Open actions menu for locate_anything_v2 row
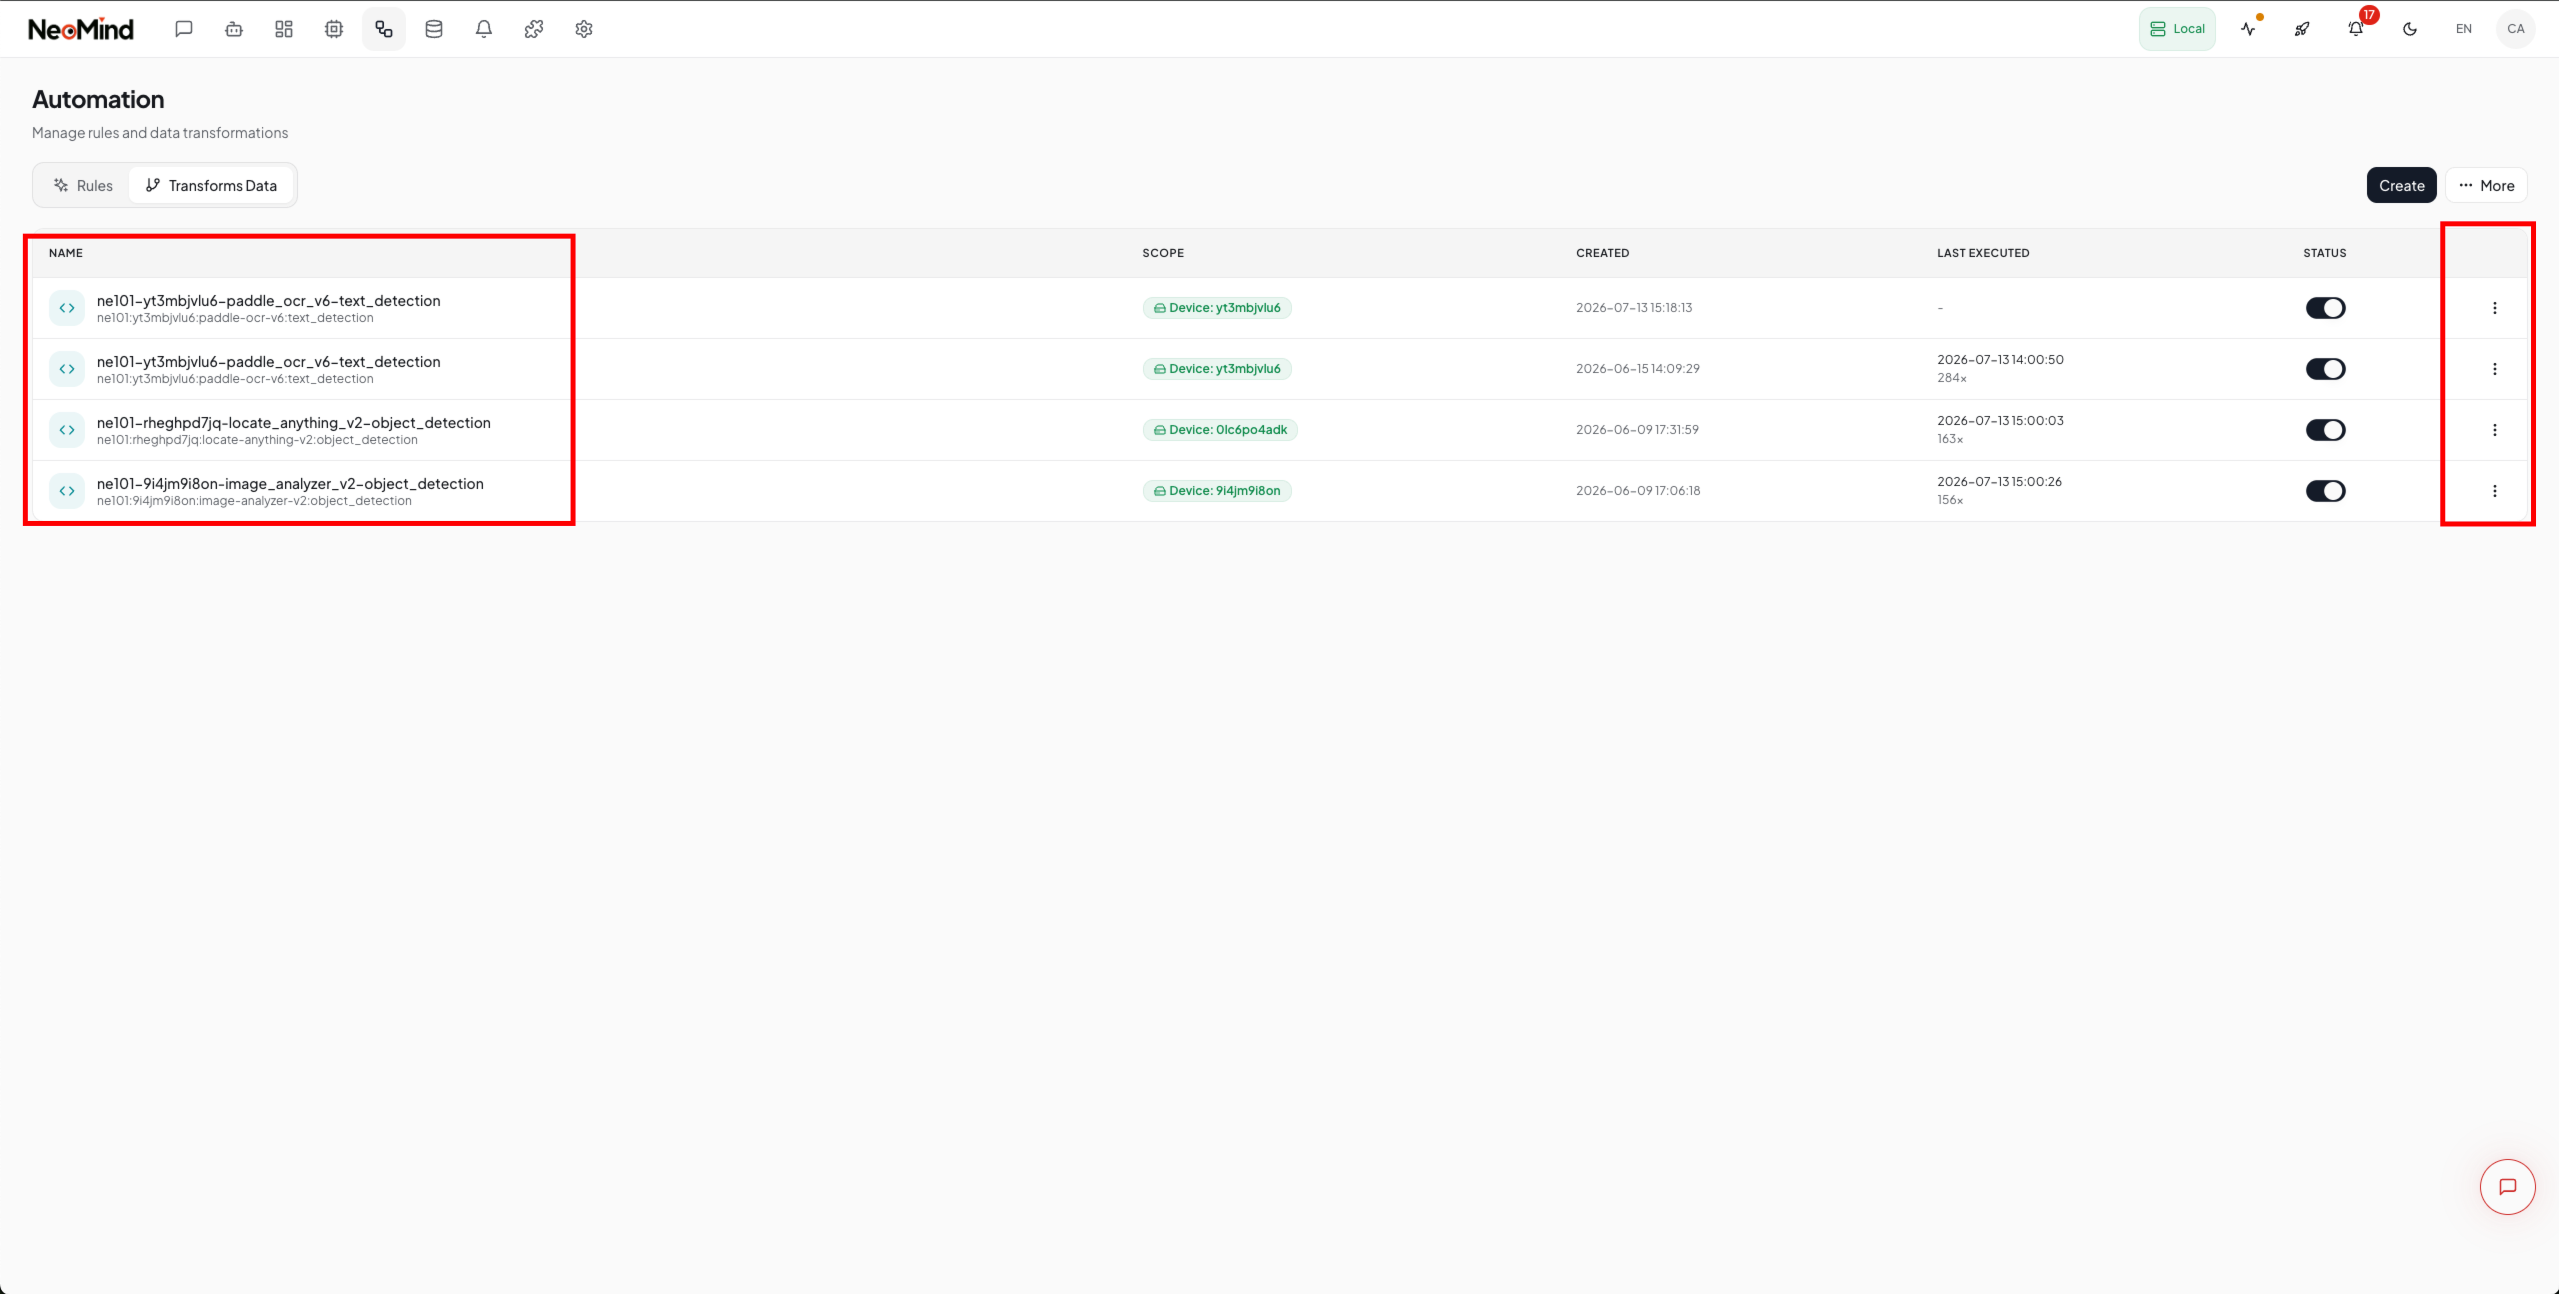The width and height of the screenshot is (2559, 1294). coord(2495,430)
